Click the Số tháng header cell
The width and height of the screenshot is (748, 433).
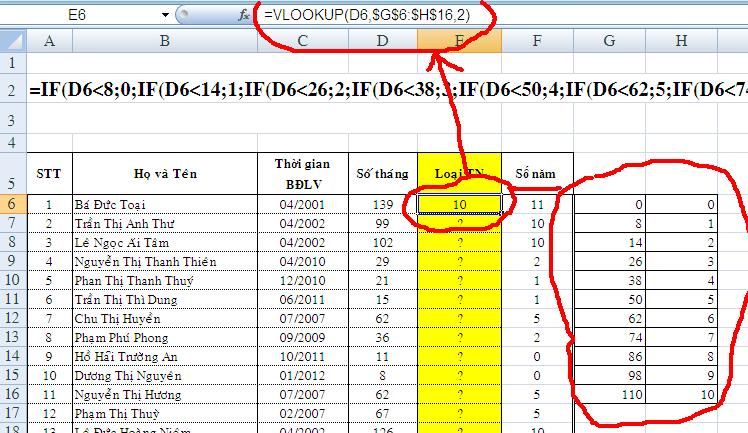click(x=382, y=174)
